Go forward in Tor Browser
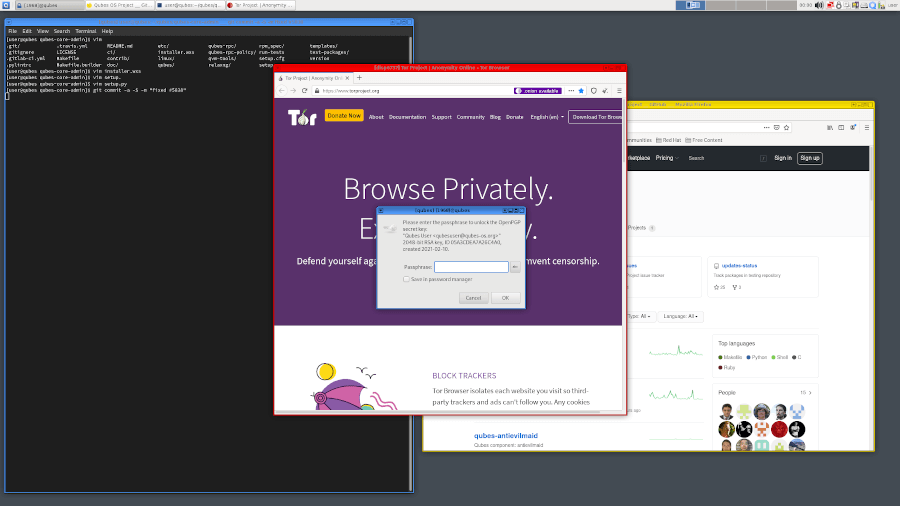 [293, 91]
